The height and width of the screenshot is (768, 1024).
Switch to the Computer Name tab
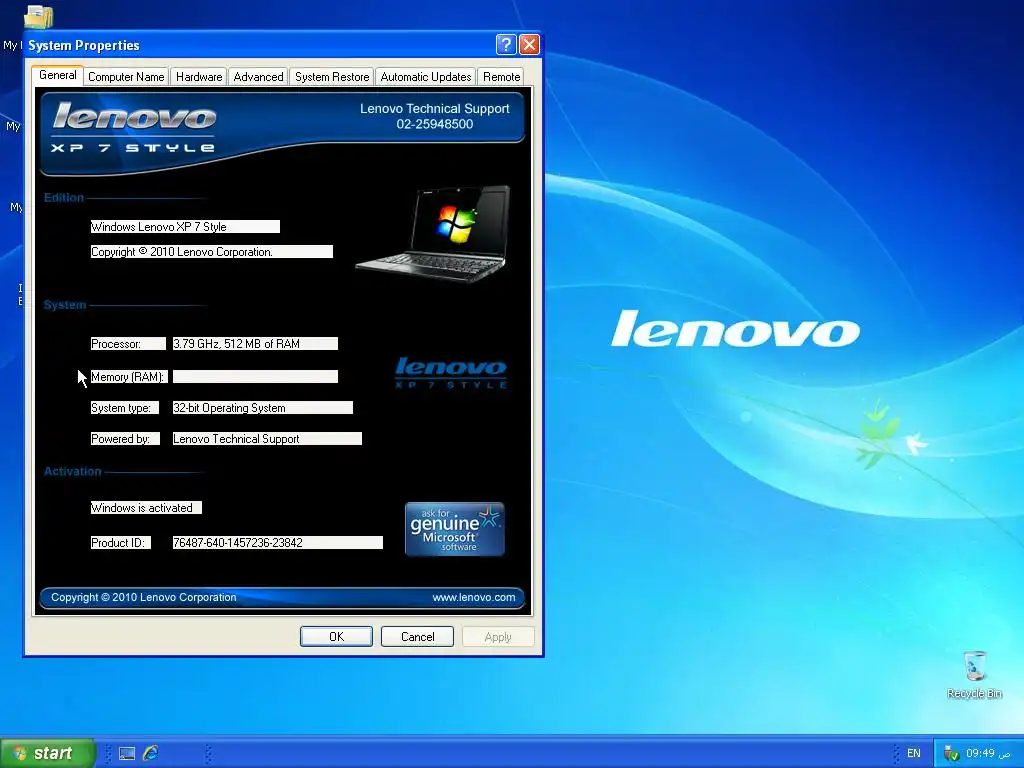126,77
